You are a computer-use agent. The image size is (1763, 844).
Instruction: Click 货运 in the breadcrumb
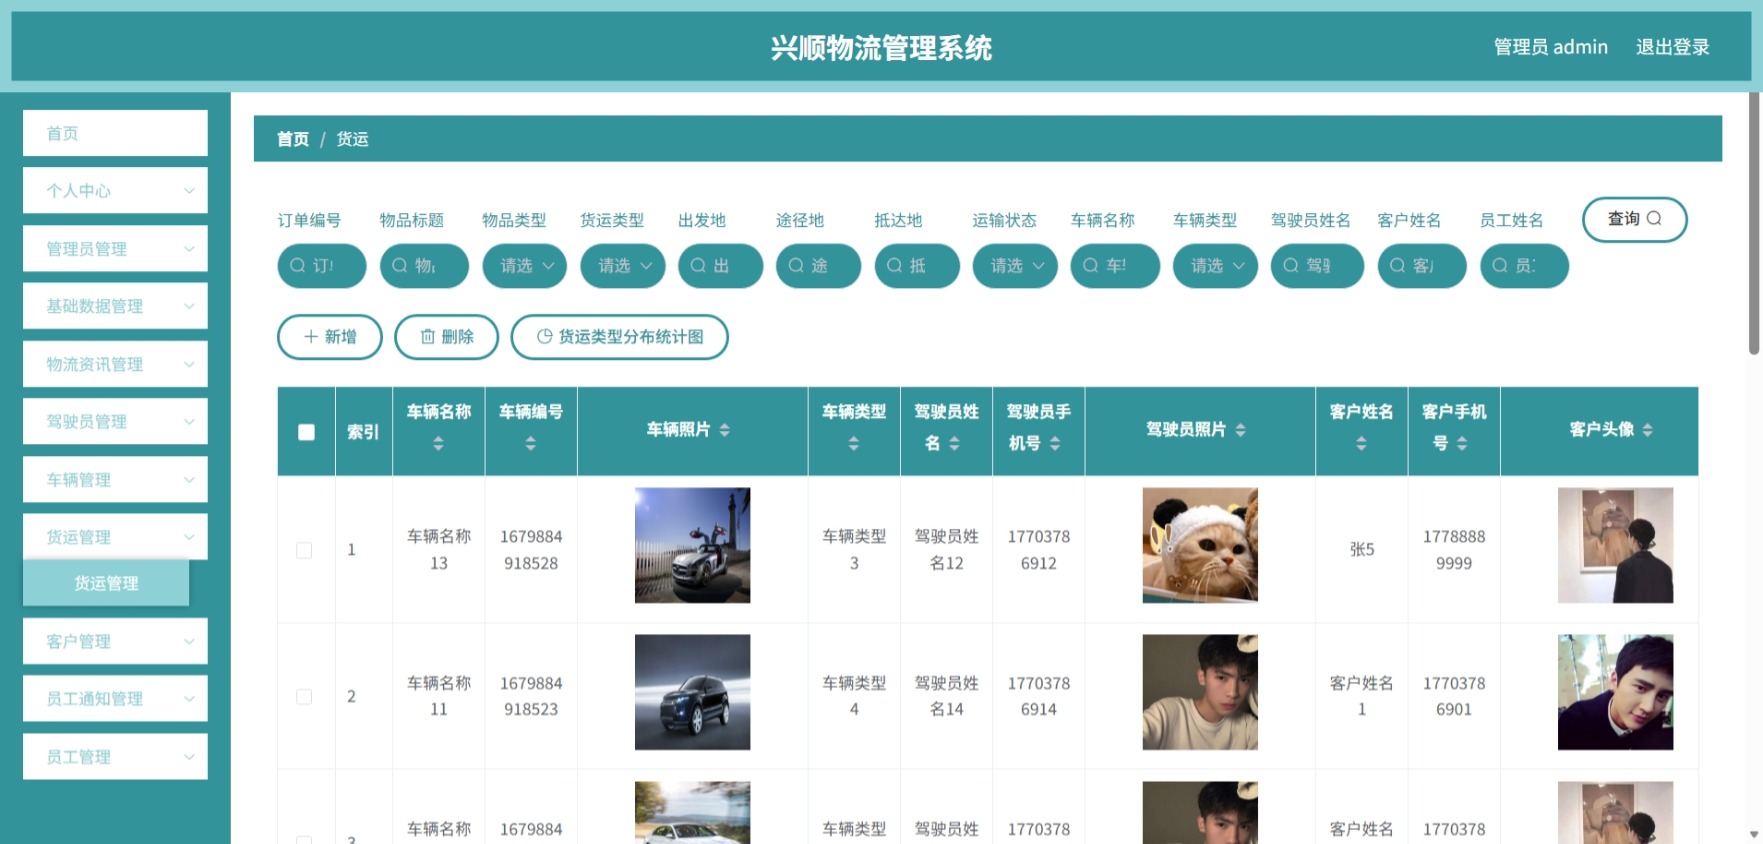tap(352, 139)
